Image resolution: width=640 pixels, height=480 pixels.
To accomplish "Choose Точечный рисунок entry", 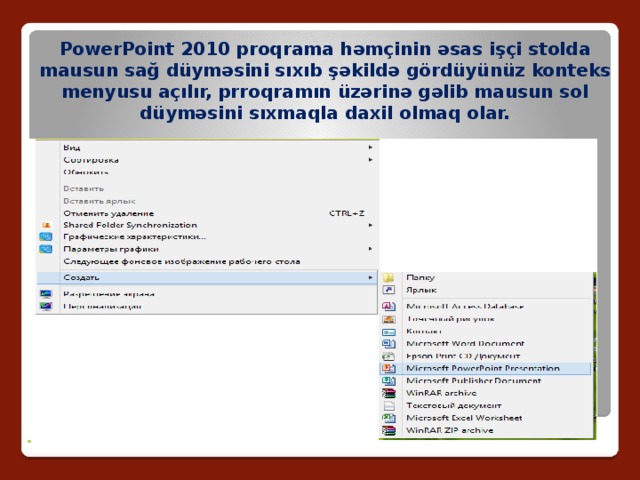I will point(486,319).
